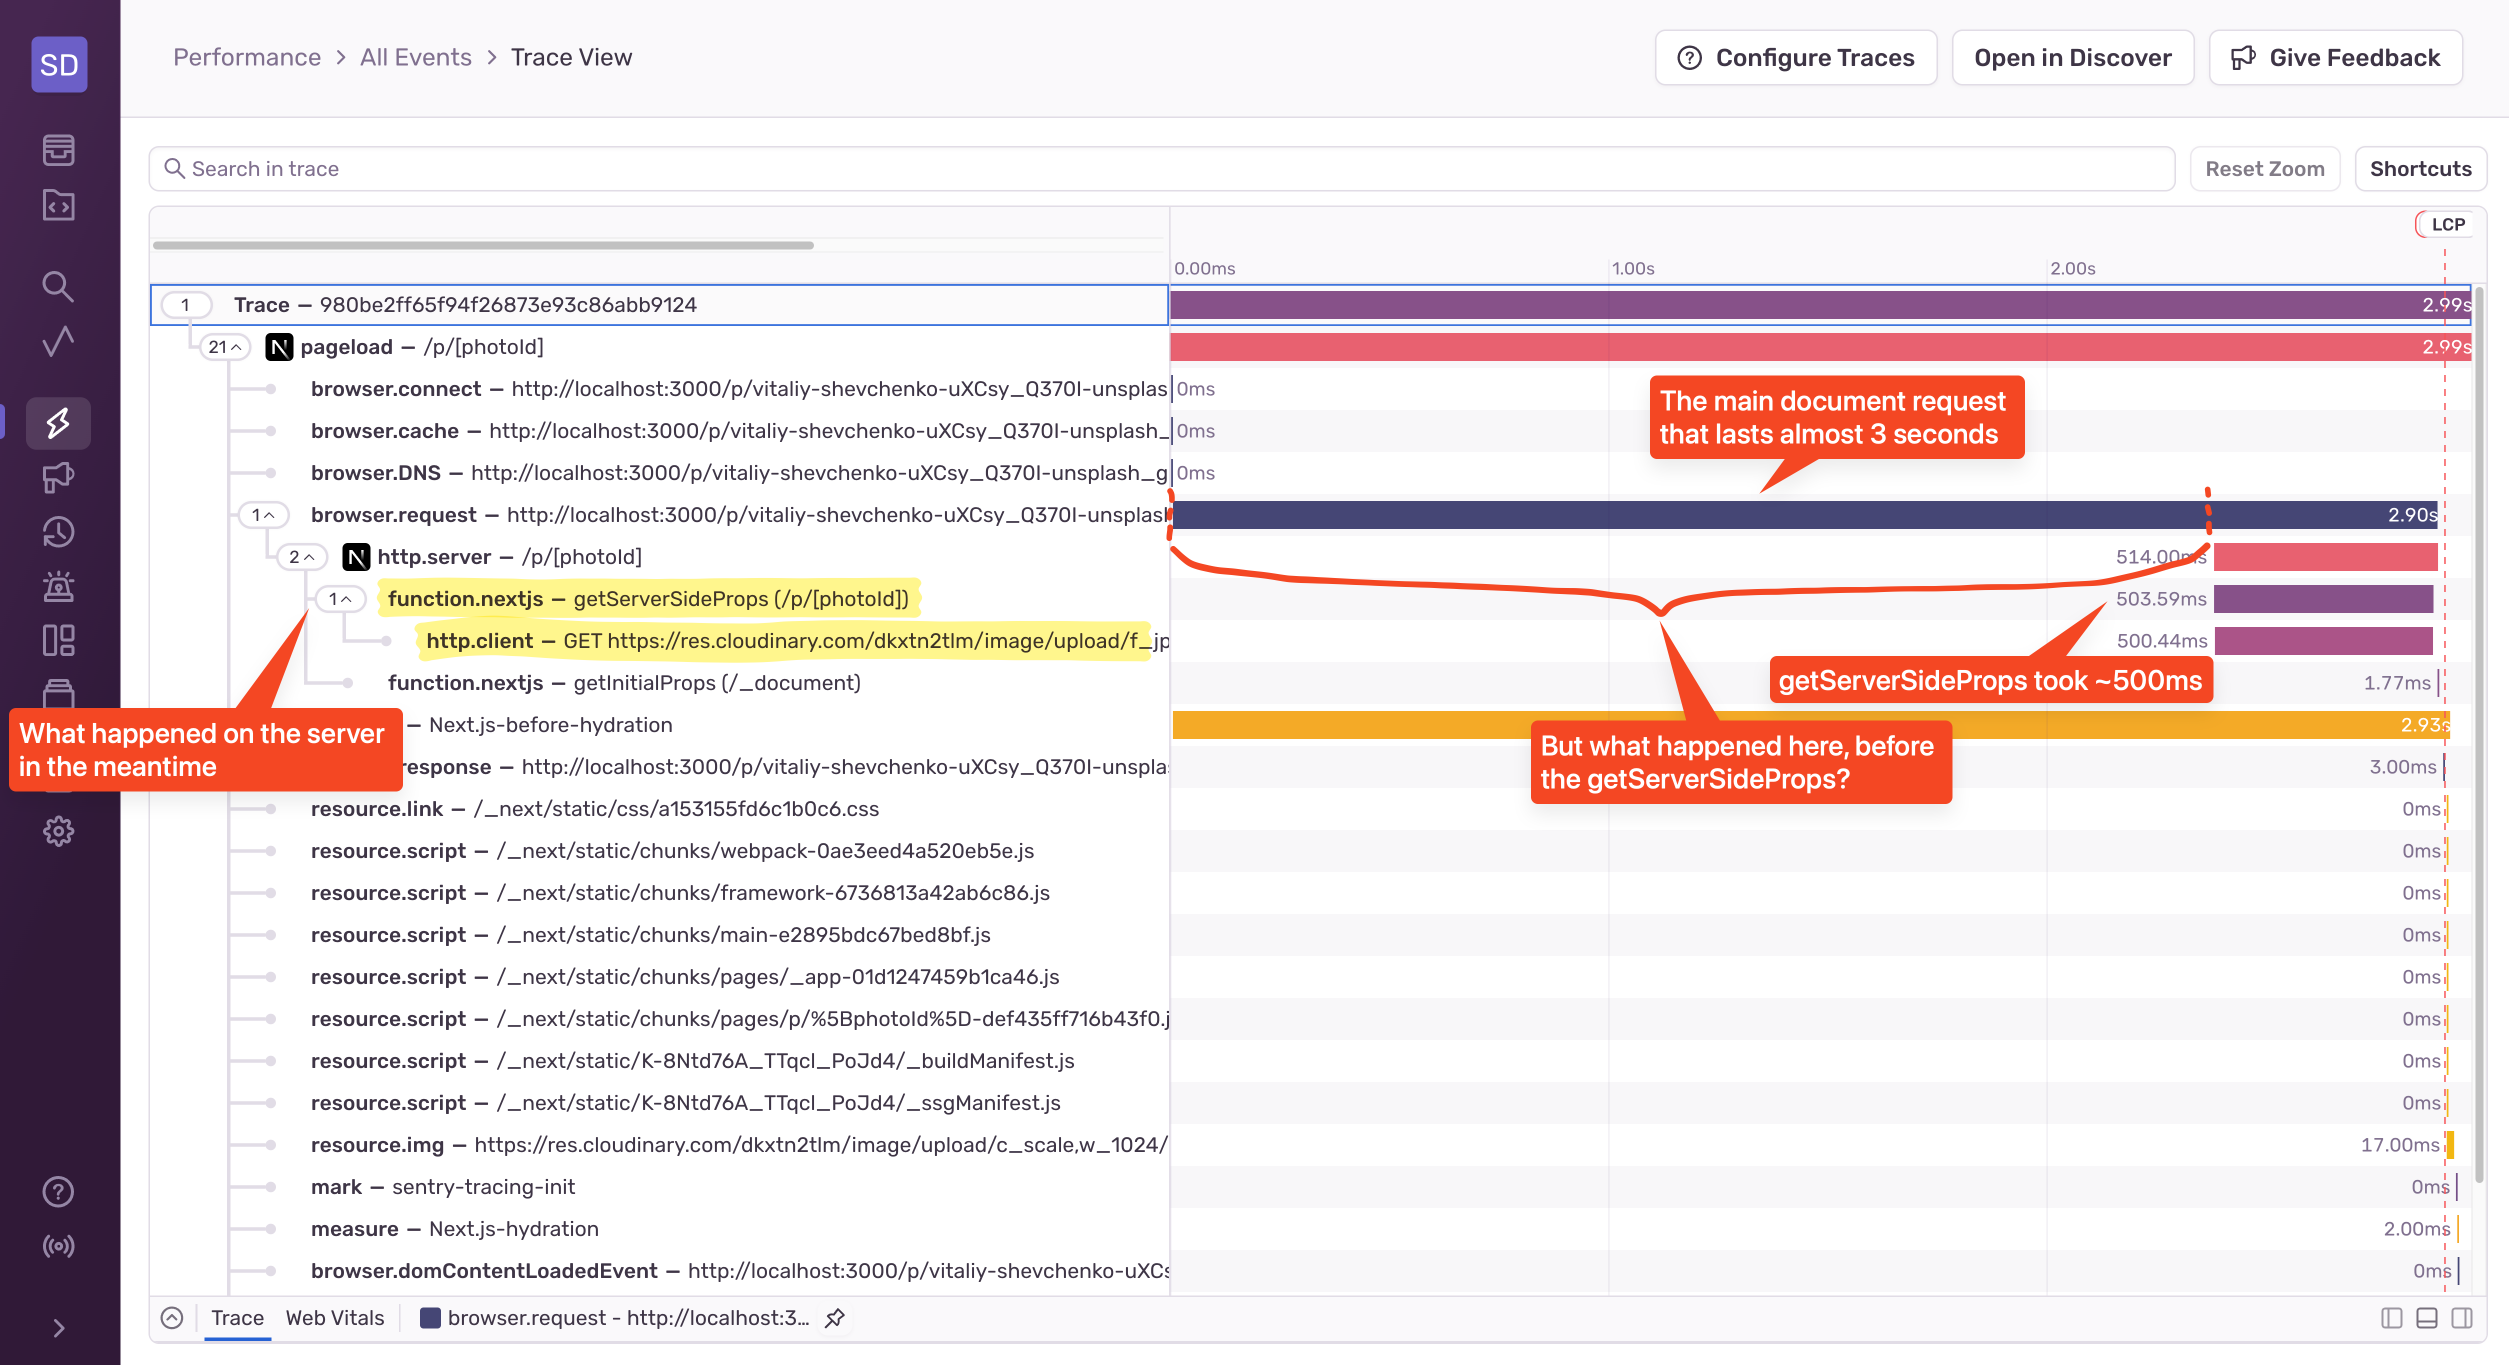Screen dimensions: 2509x1365
Task: Open Dashboards layout icon in sidebar
Action: pos(58,640)
